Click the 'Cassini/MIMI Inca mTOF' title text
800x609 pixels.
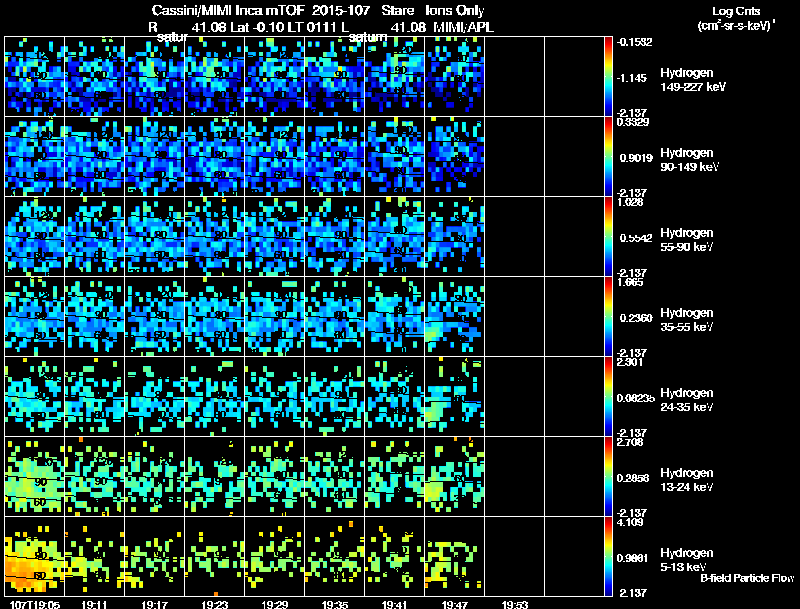click(228, 10)
